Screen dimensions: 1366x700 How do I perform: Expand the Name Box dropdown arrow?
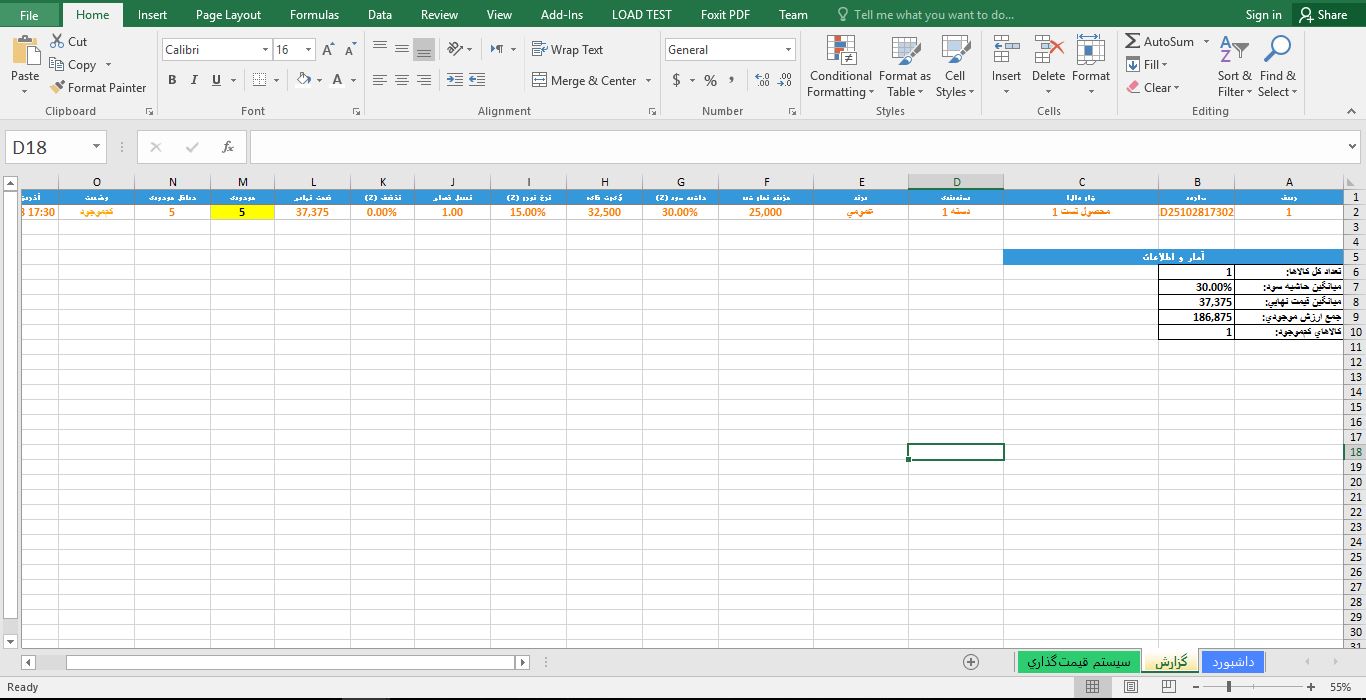coord(97,147)
